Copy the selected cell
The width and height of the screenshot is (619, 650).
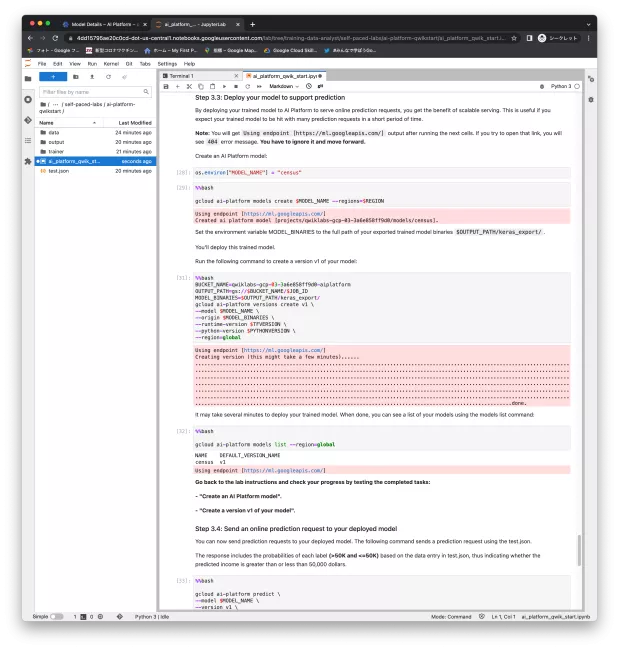[x=201, y=86]
